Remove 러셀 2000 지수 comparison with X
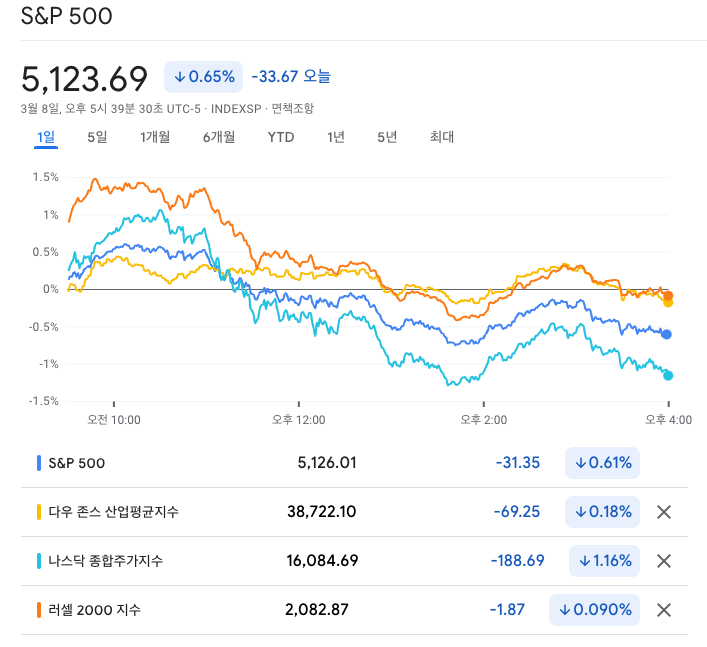The width and height of the screenshot is (707, 647). [664, 610]
